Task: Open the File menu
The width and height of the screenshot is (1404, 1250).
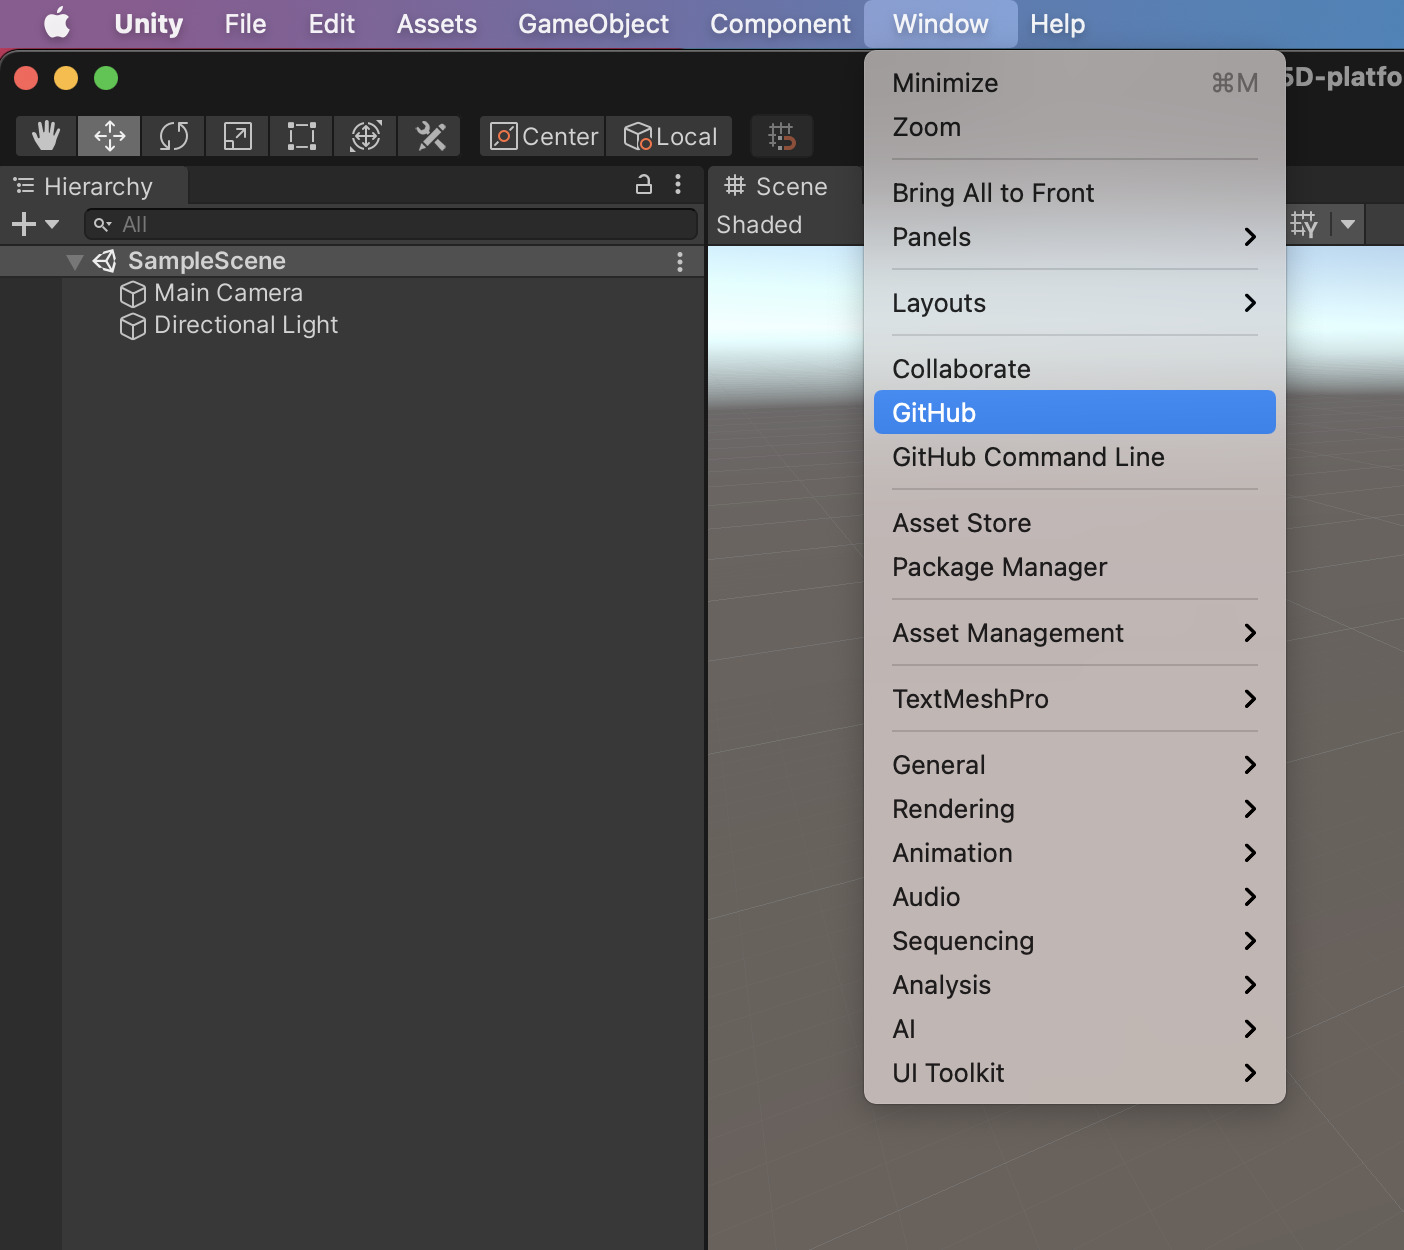Action: 245,23
